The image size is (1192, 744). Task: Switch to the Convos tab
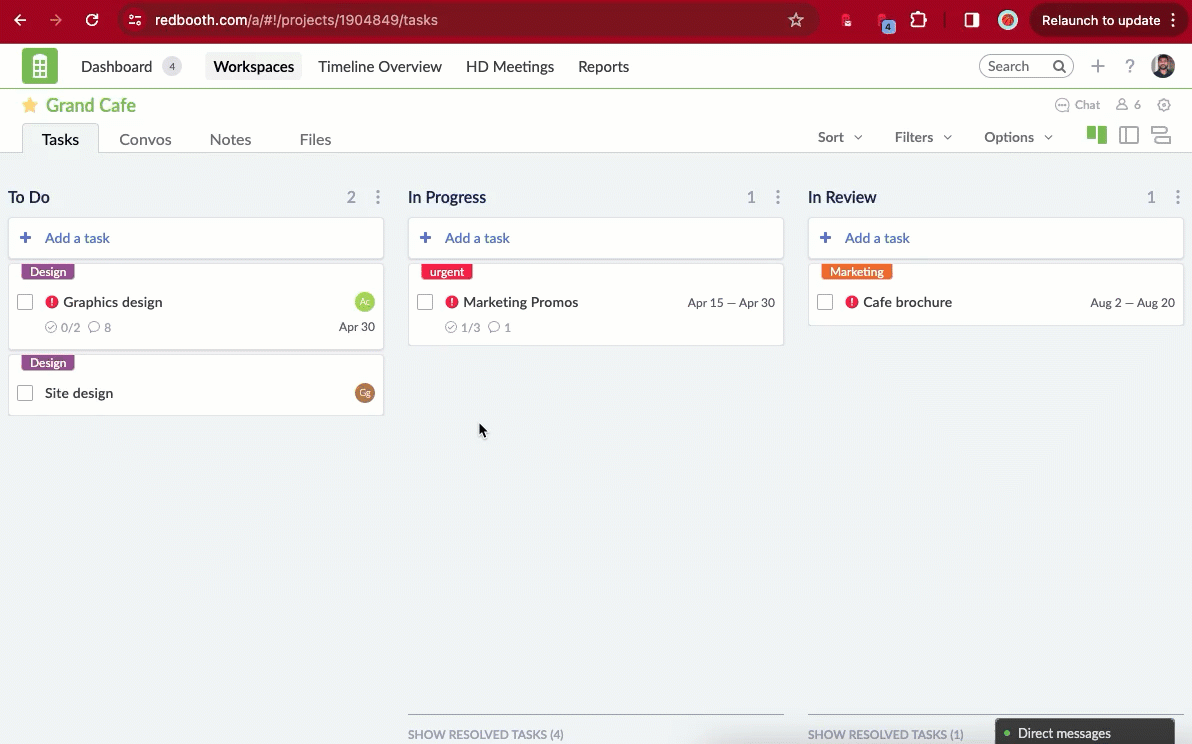[x=145, y=139]
